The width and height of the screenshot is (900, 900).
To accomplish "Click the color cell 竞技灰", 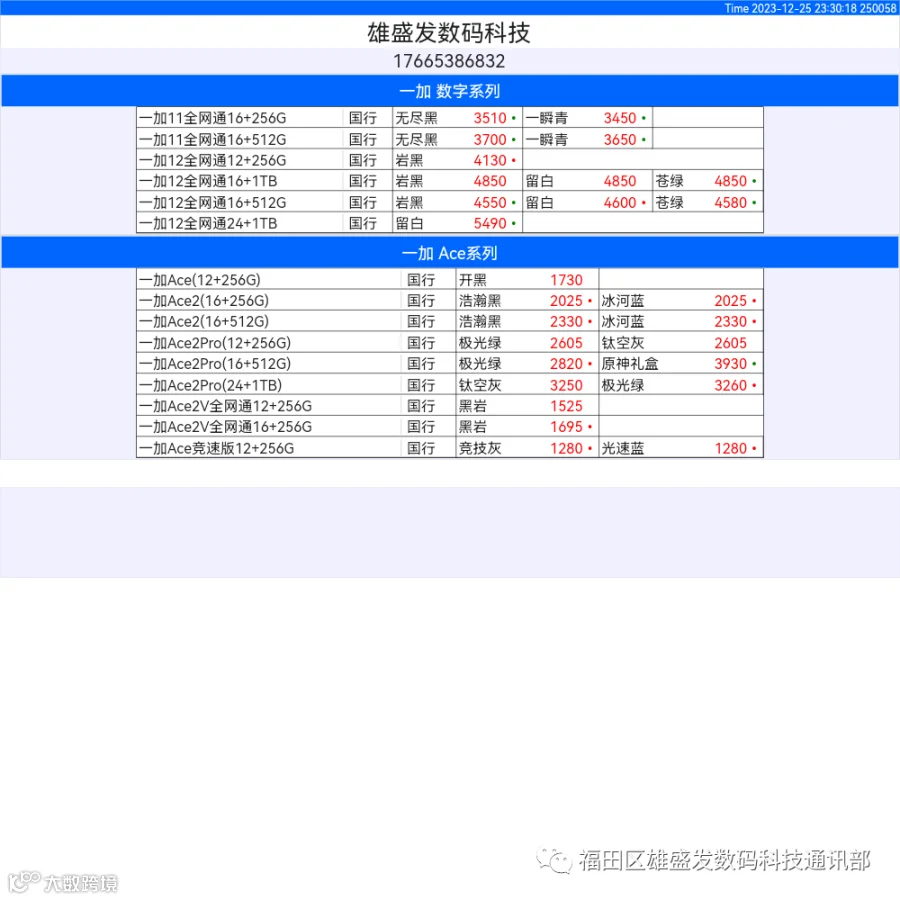I will click(x=480, y=448).
